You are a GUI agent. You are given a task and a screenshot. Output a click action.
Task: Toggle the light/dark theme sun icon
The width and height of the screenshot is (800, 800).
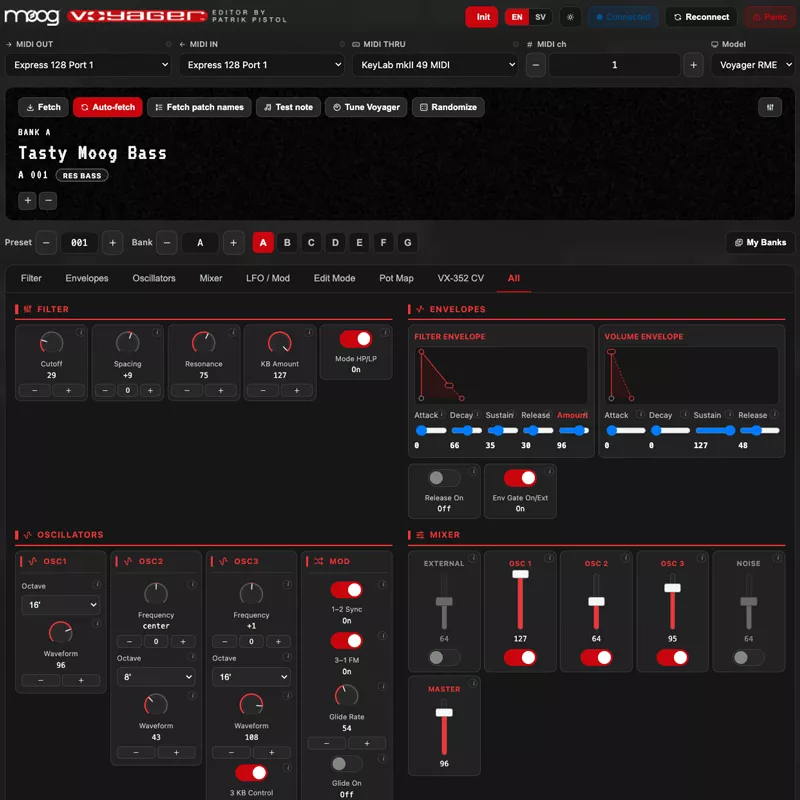click(570, 17)
